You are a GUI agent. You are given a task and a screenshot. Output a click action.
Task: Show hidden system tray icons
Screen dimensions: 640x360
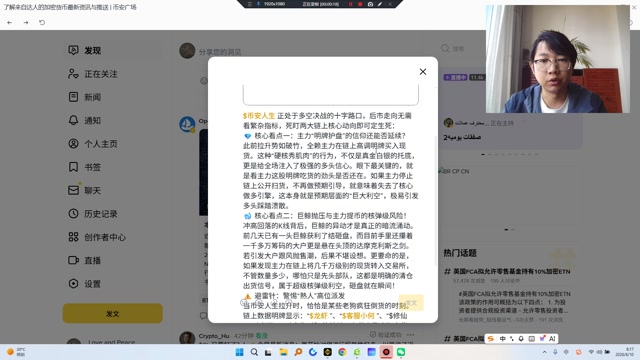(544, 352)
